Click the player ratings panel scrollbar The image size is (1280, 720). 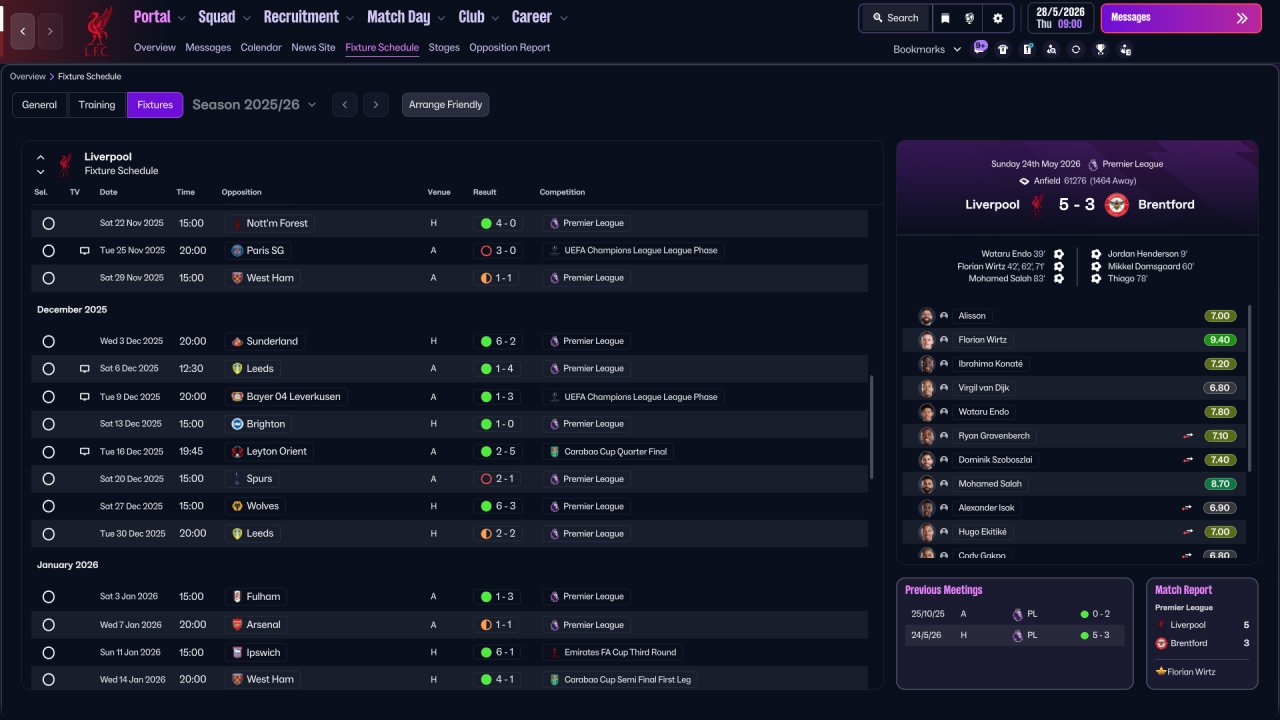[1251, 388]
